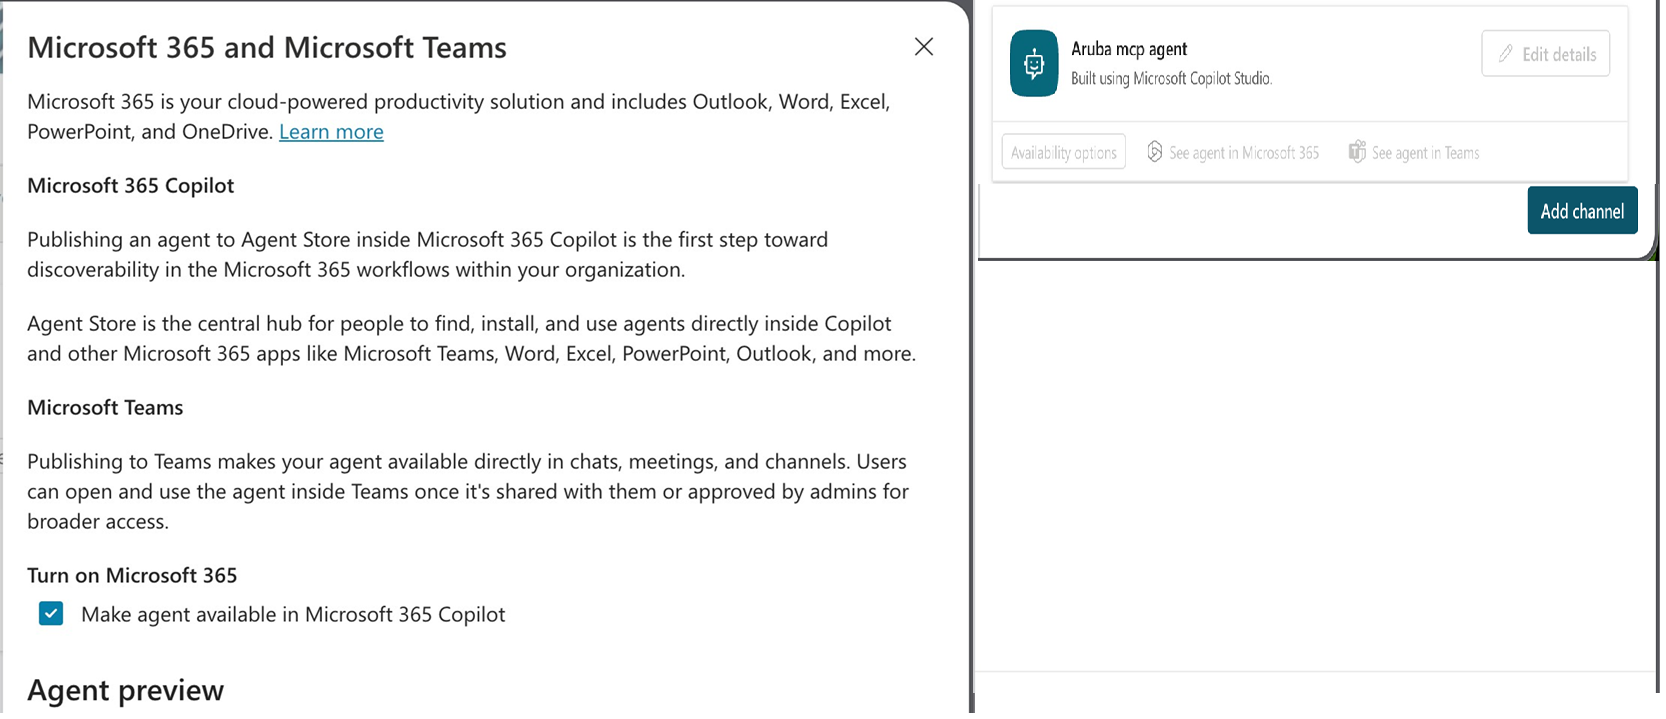Click the Turn on Microsoft 365 heading
This screenshot has height=719, width=1666.
point(132,576)
